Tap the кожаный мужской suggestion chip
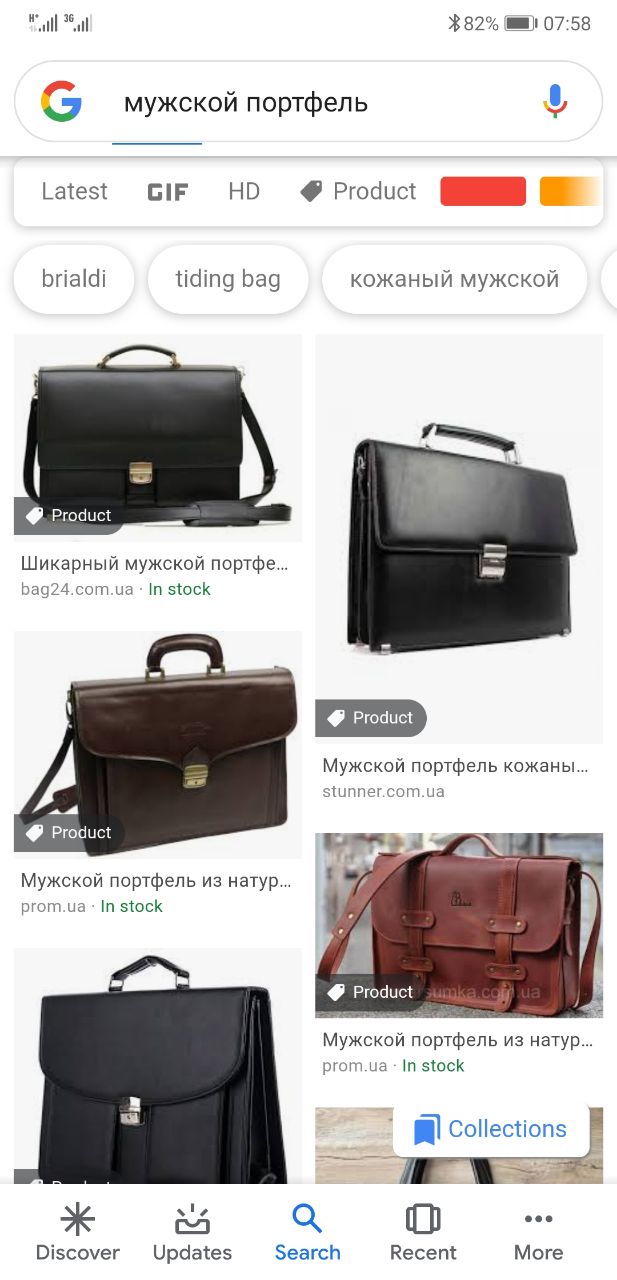Viewport: 617px width, 1280px height. (454, 279)
